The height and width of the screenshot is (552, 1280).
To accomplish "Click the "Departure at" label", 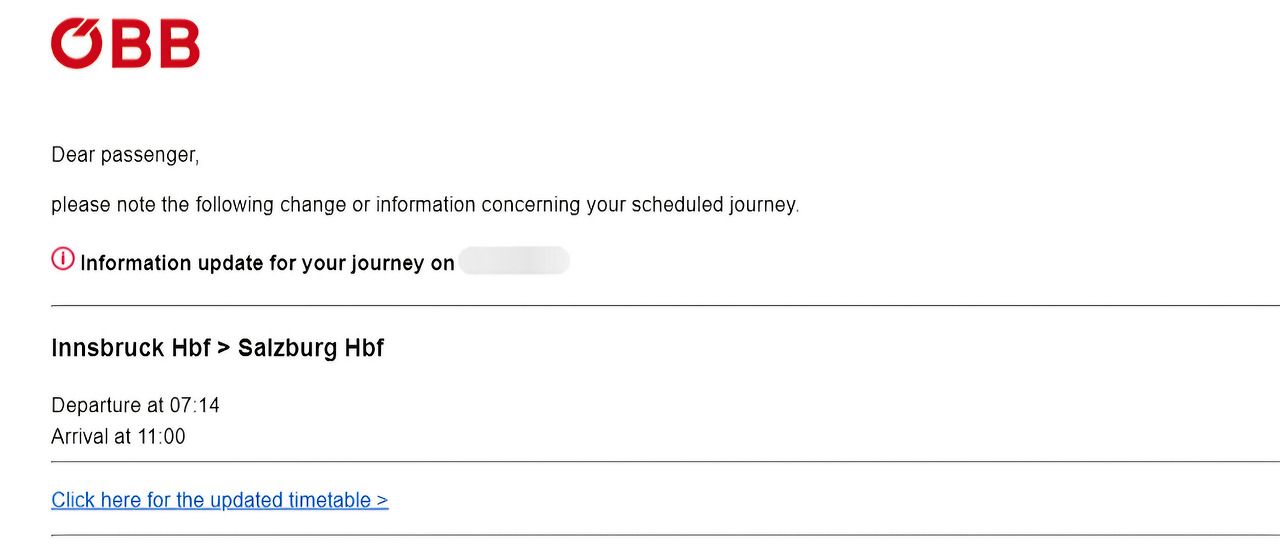I will click(x=108, y=405).
